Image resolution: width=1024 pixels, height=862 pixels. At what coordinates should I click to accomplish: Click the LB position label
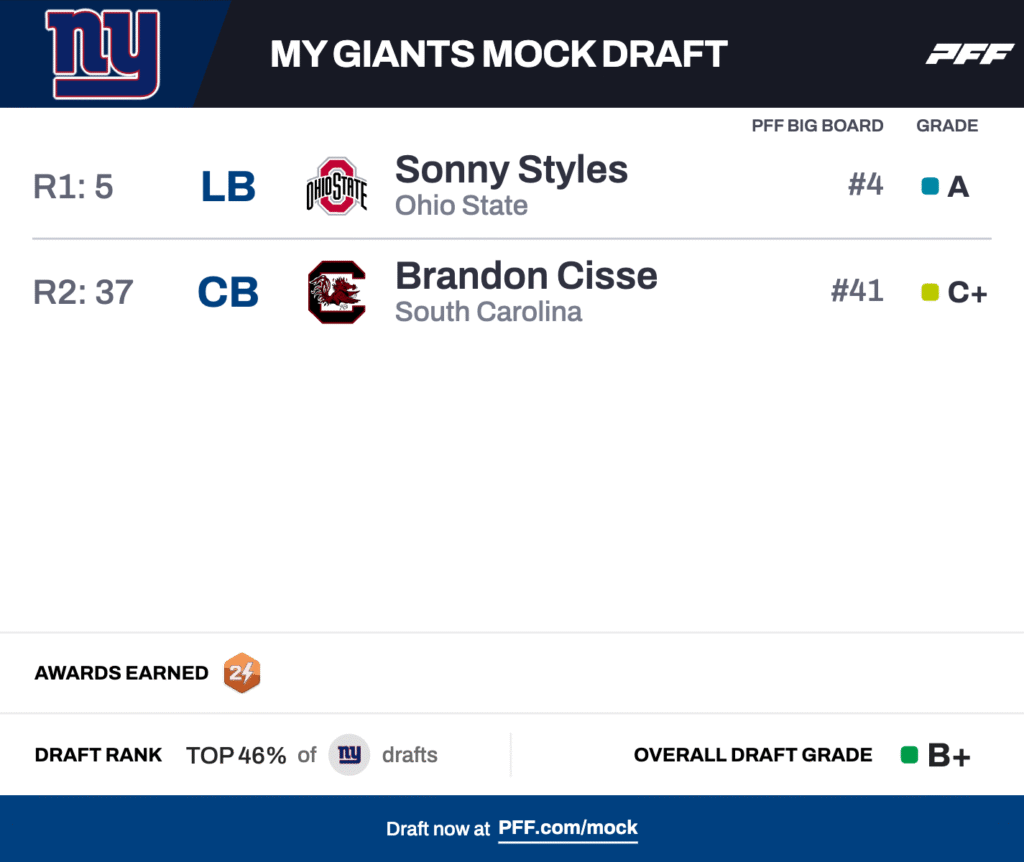pos(228,187)
